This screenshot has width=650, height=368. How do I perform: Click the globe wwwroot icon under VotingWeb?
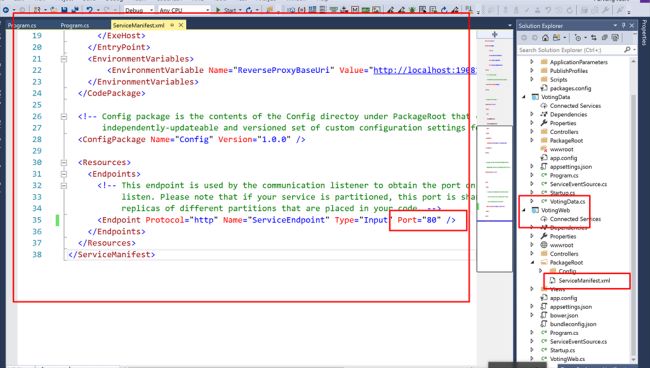click(544, 245)
